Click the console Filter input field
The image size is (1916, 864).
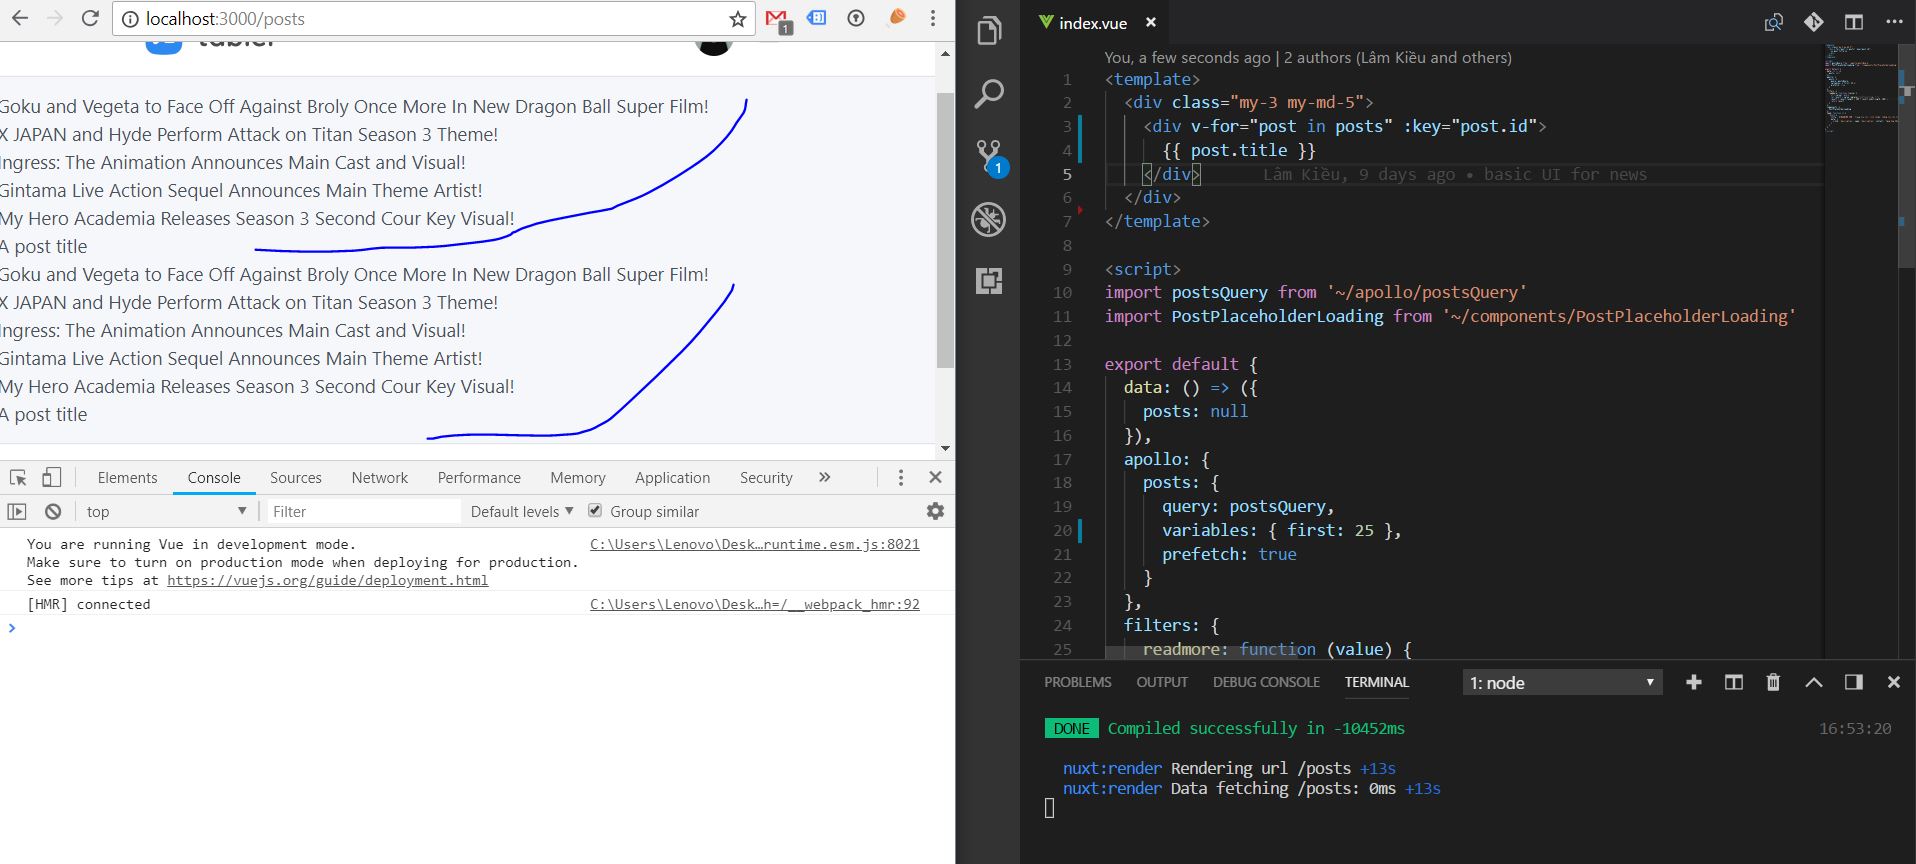click(363, 511)
